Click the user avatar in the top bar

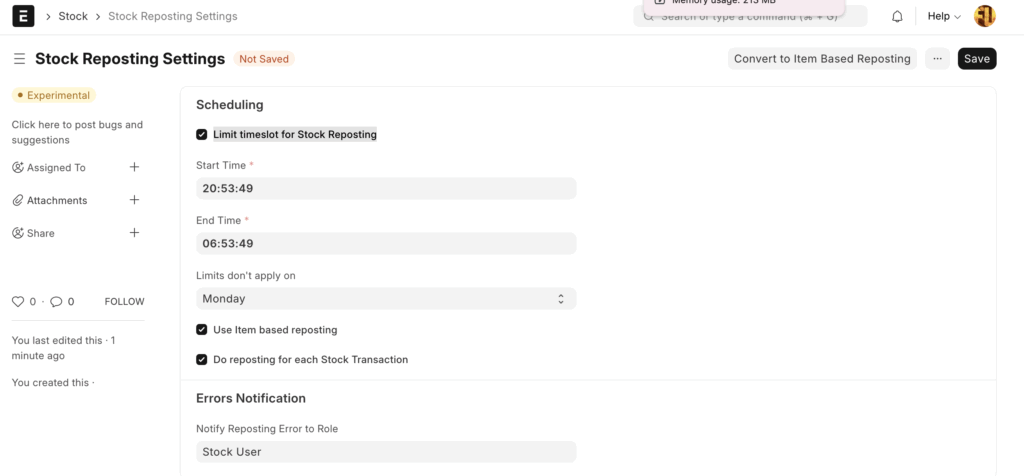[x=984, y=16]
